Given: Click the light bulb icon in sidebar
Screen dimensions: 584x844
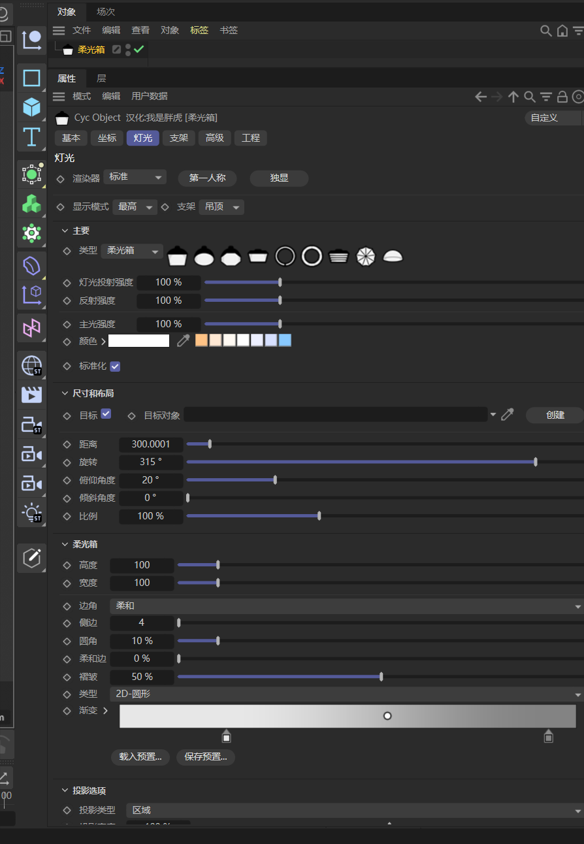Looking at the screenshot, I should 31,512.
